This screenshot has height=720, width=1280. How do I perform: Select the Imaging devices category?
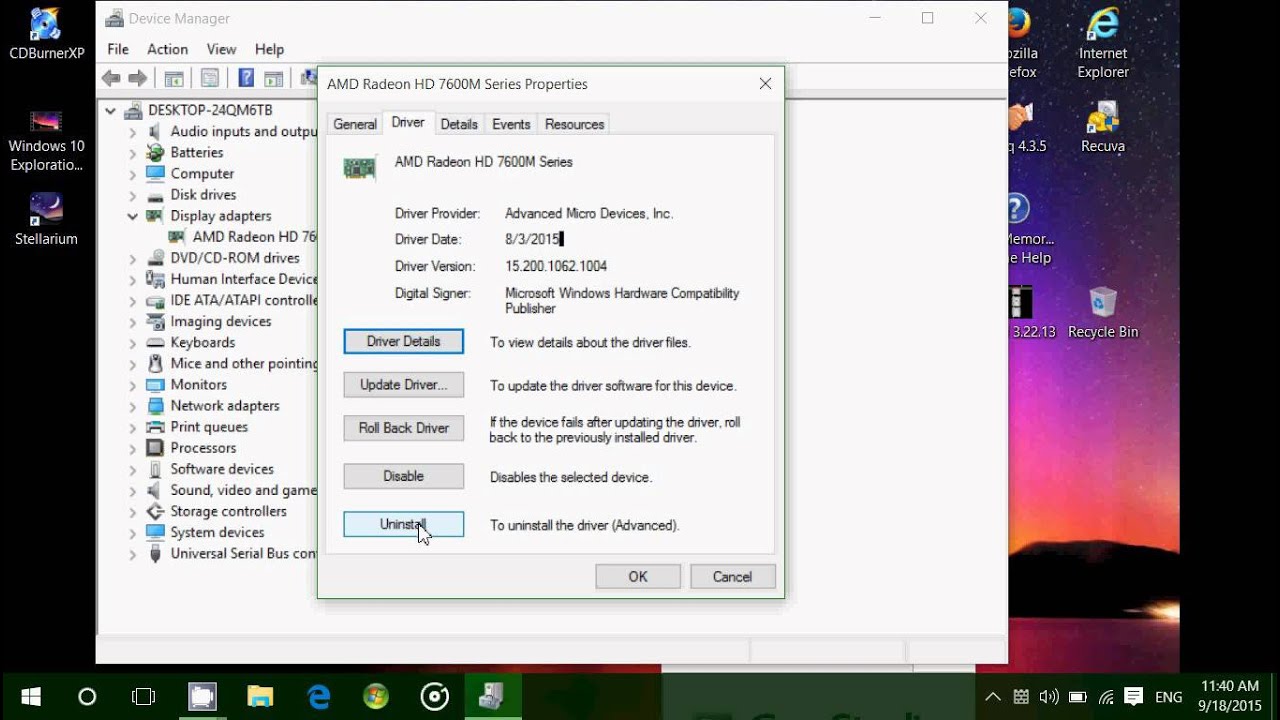[x=221, y=321]
